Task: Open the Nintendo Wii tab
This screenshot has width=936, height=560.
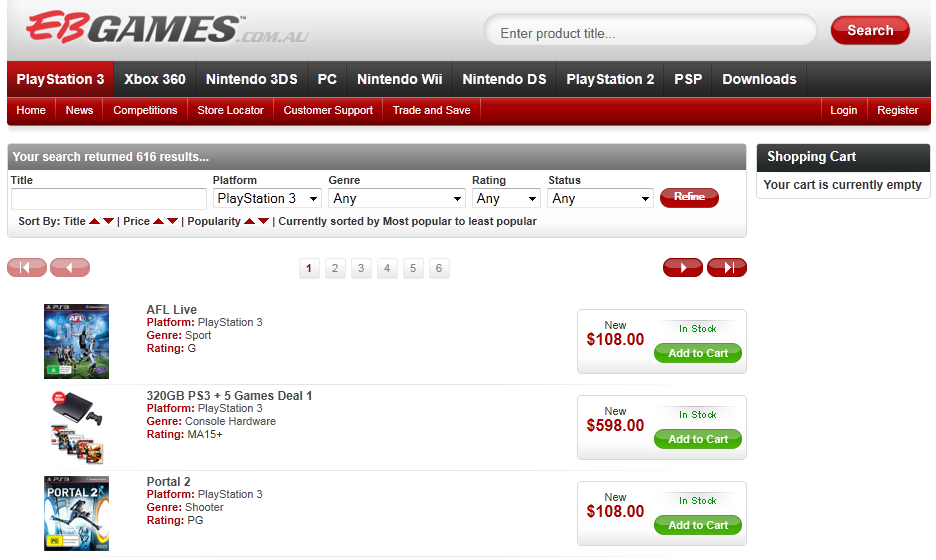Action: click(399, 79)
